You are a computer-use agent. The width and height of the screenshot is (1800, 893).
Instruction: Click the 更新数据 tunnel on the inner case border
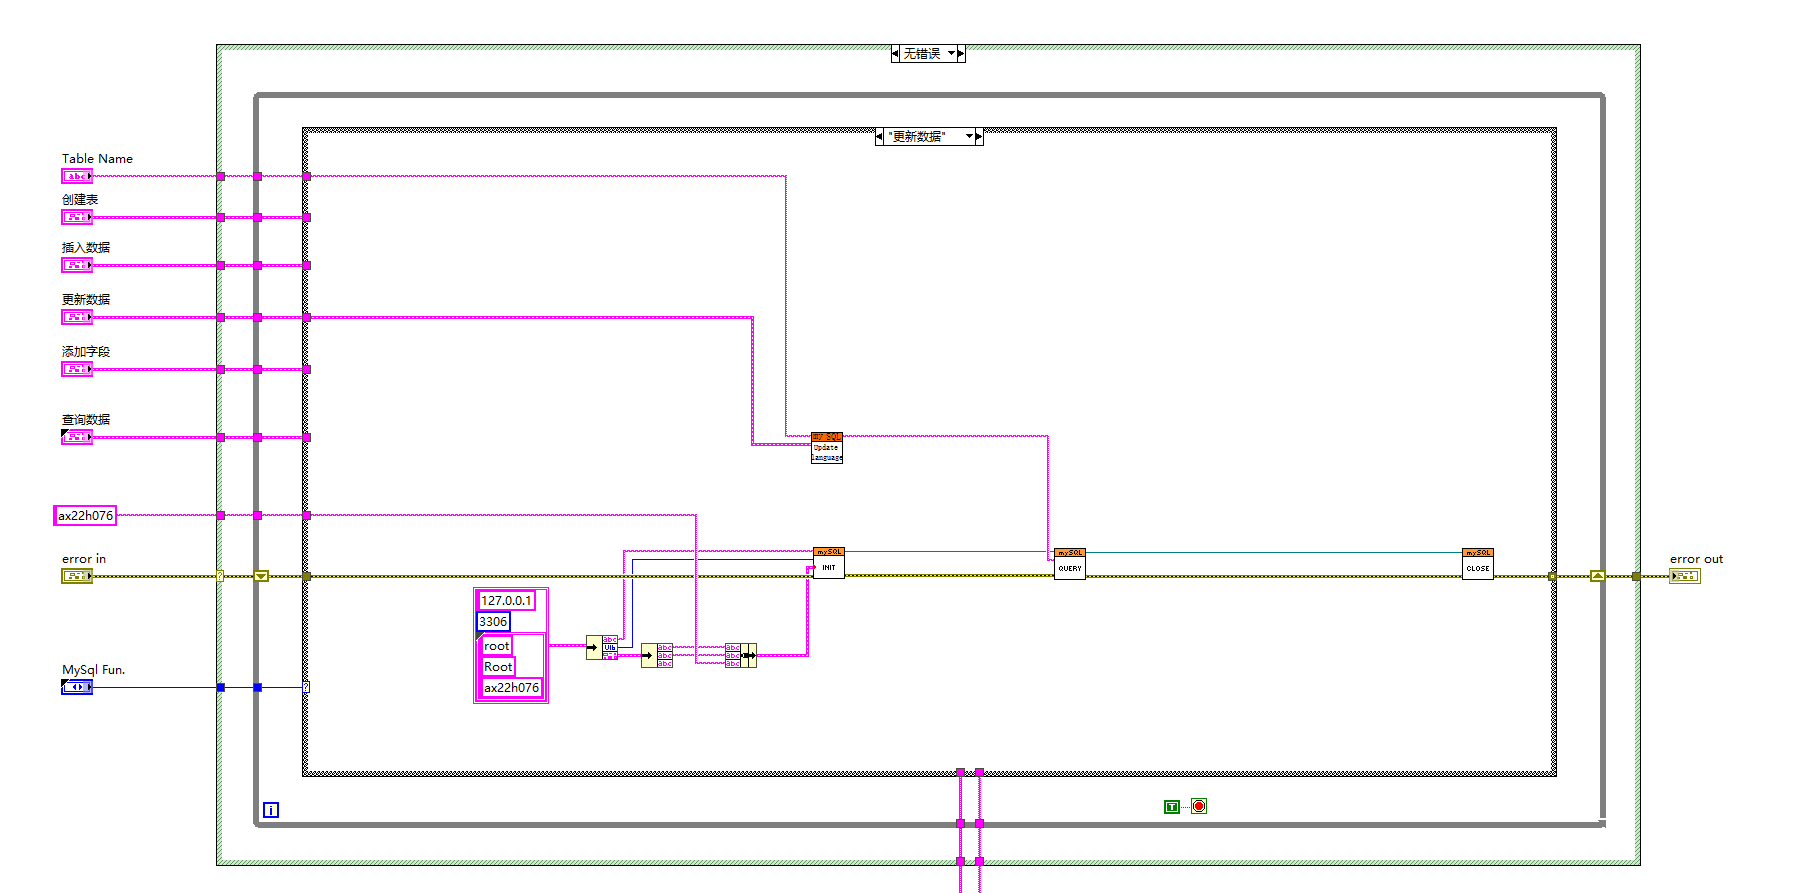[x=307, y=317]
